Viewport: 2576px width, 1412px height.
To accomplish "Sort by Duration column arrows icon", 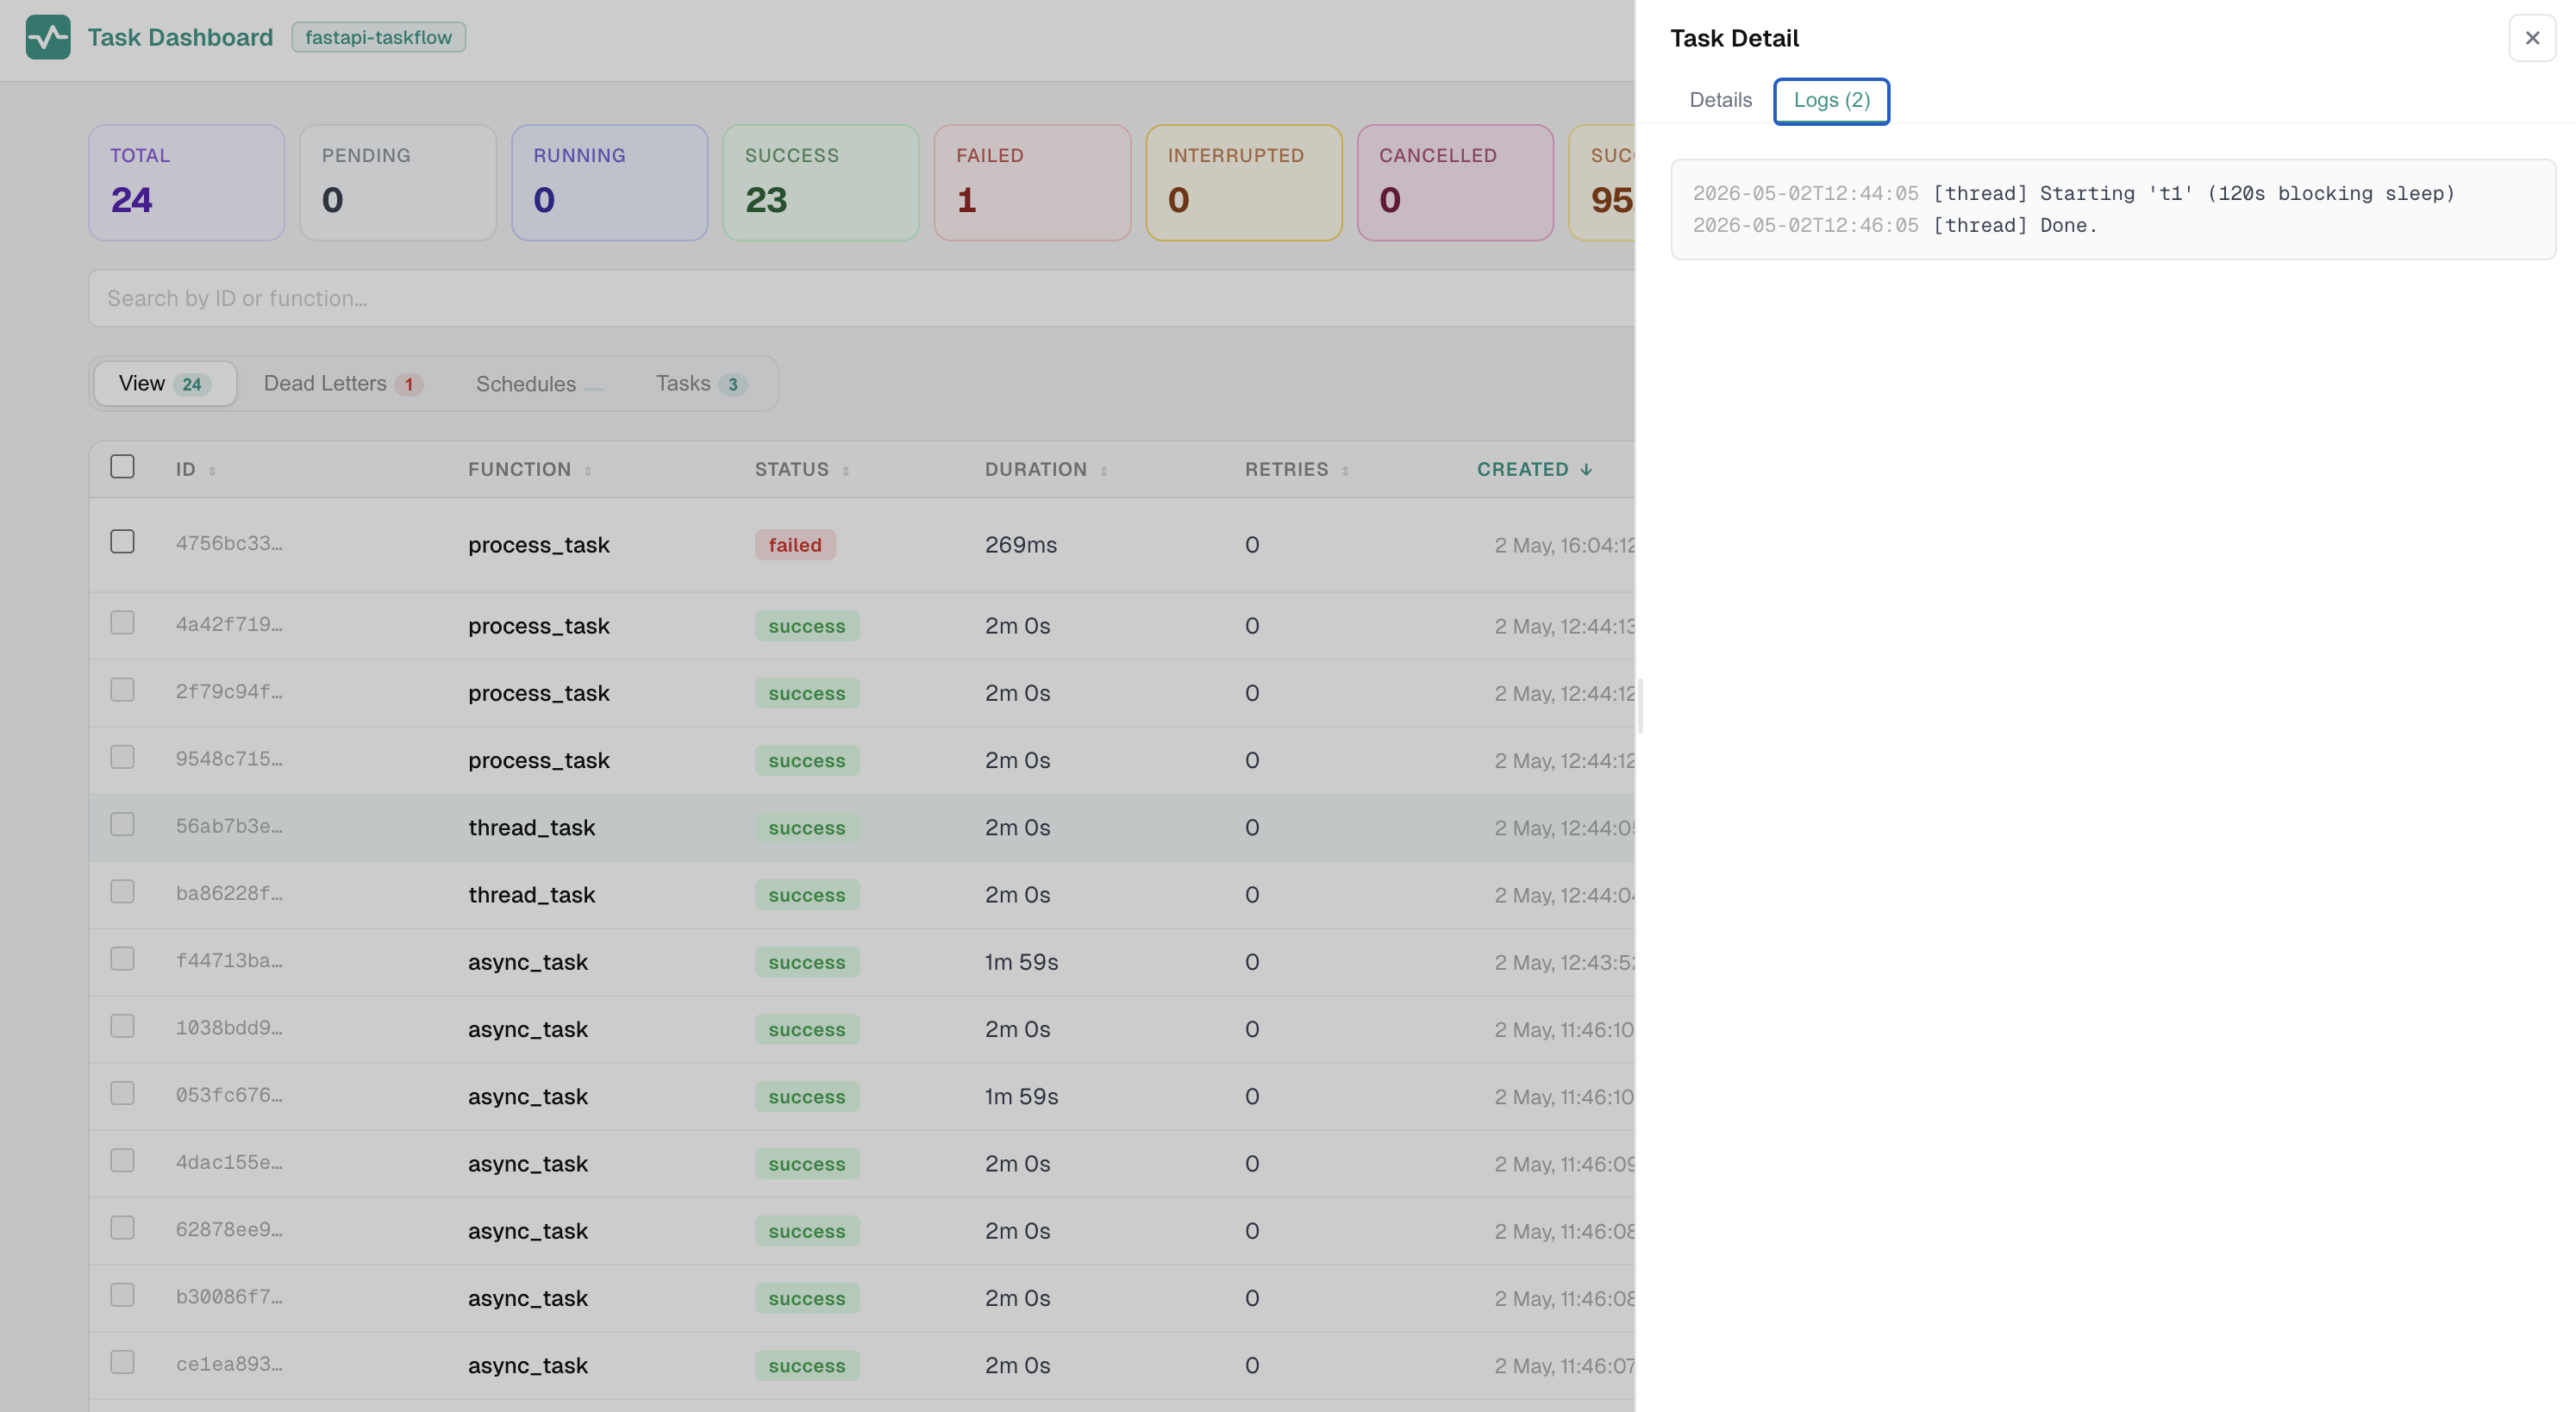I will pos(1104,471).
